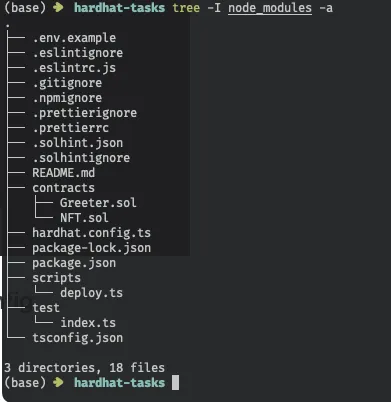Click NFT.sol under contracts
Screen dimensions: 391x402
pos(84,218)
